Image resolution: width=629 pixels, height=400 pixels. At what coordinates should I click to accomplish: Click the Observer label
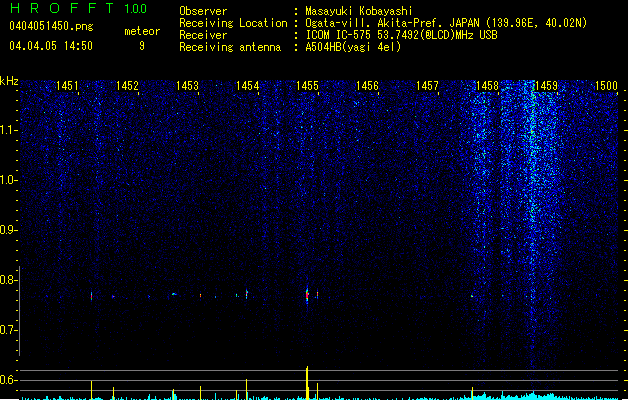point(203,11)
